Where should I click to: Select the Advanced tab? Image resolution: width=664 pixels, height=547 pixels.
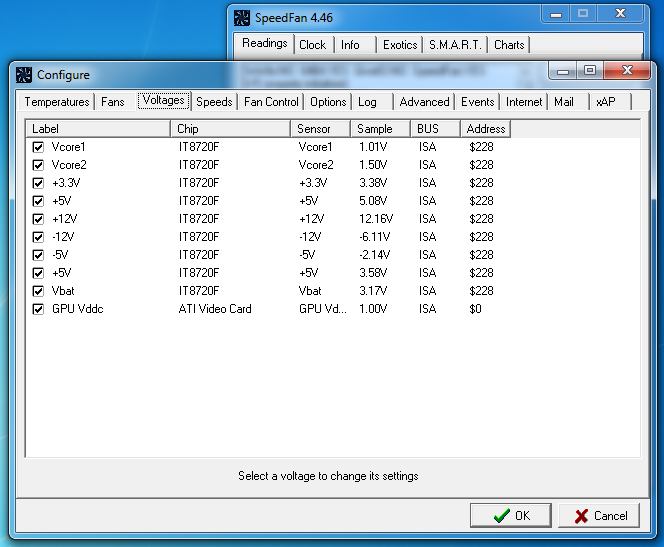(x=424, y=102)
